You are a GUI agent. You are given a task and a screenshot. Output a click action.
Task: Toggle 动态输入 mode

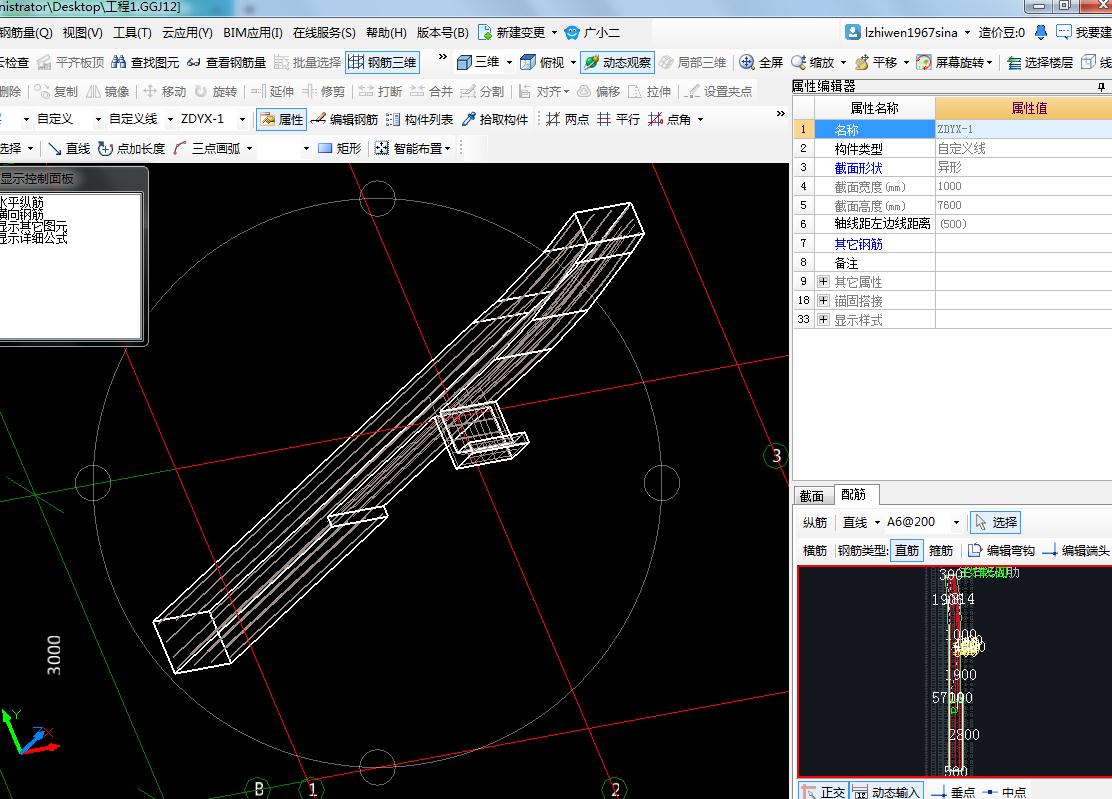tap(886, 791)
